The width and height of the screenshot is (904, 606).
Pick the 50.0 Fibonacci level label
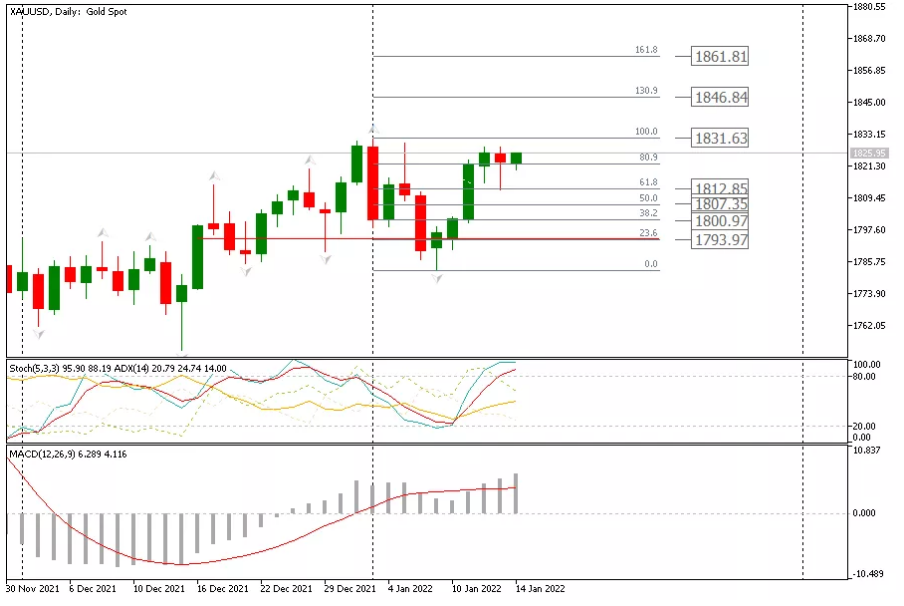coord(648,198)
